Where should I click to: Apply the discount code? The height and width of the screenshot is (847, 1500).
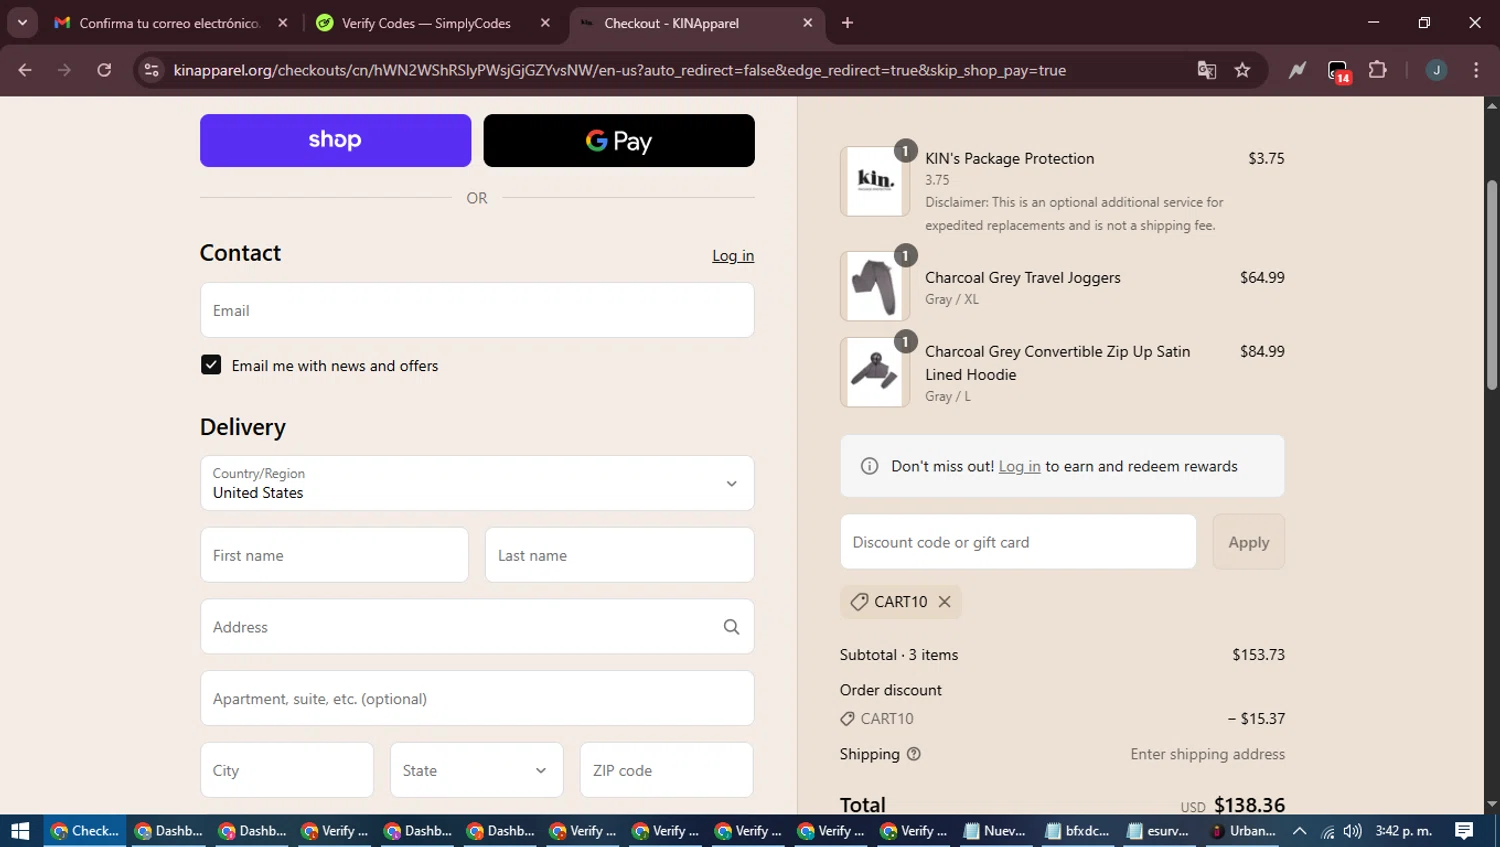pyautogui.click(x=1248, y=542)
